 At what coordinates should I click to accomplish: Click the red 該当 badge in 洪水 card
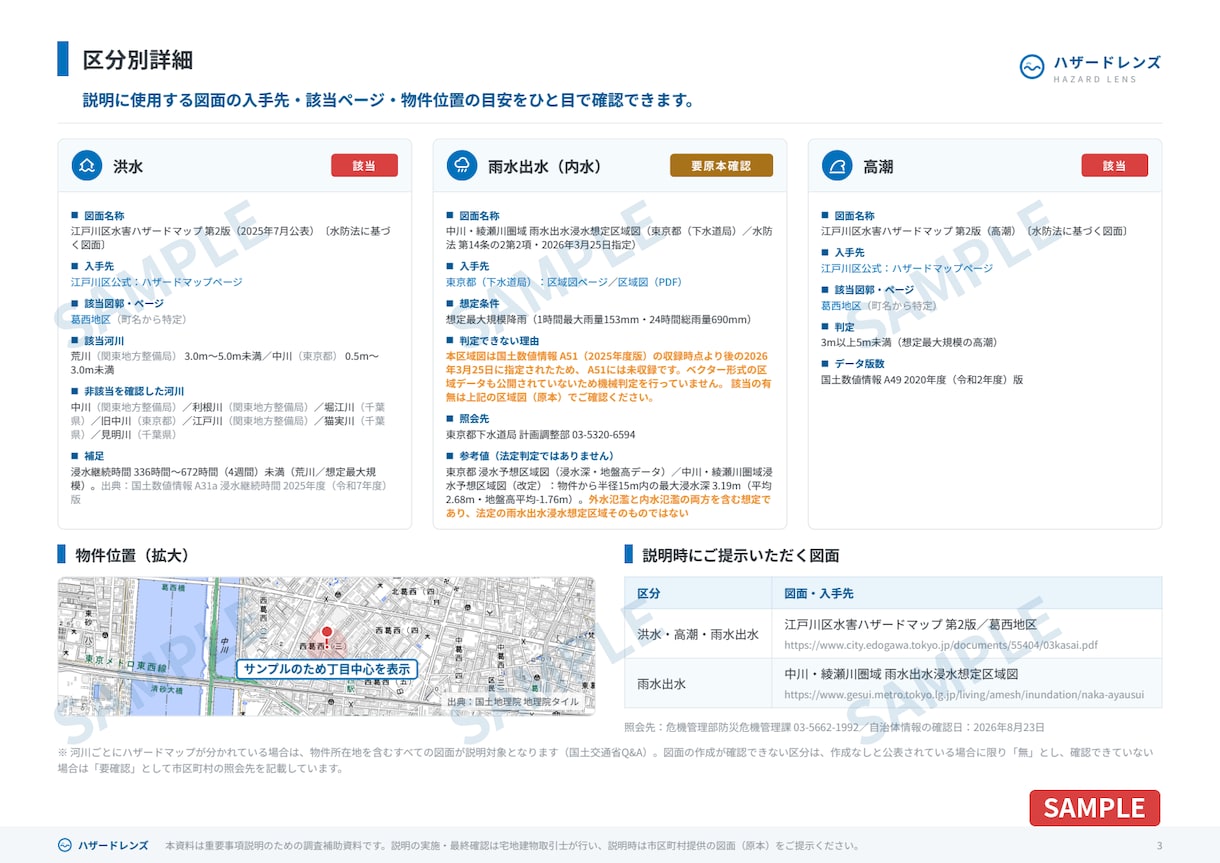[364, 166]
